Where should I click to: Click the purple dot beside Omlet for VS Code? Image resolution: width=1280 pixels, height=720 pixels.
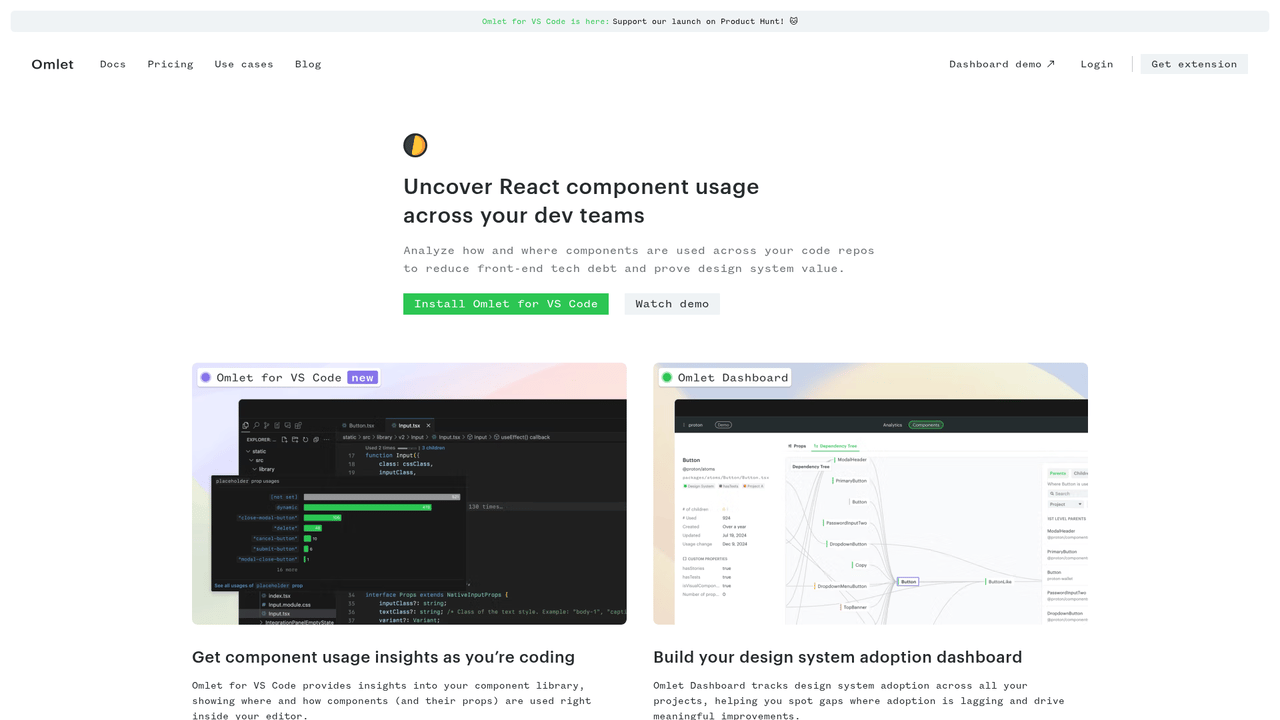coord(206,378)
